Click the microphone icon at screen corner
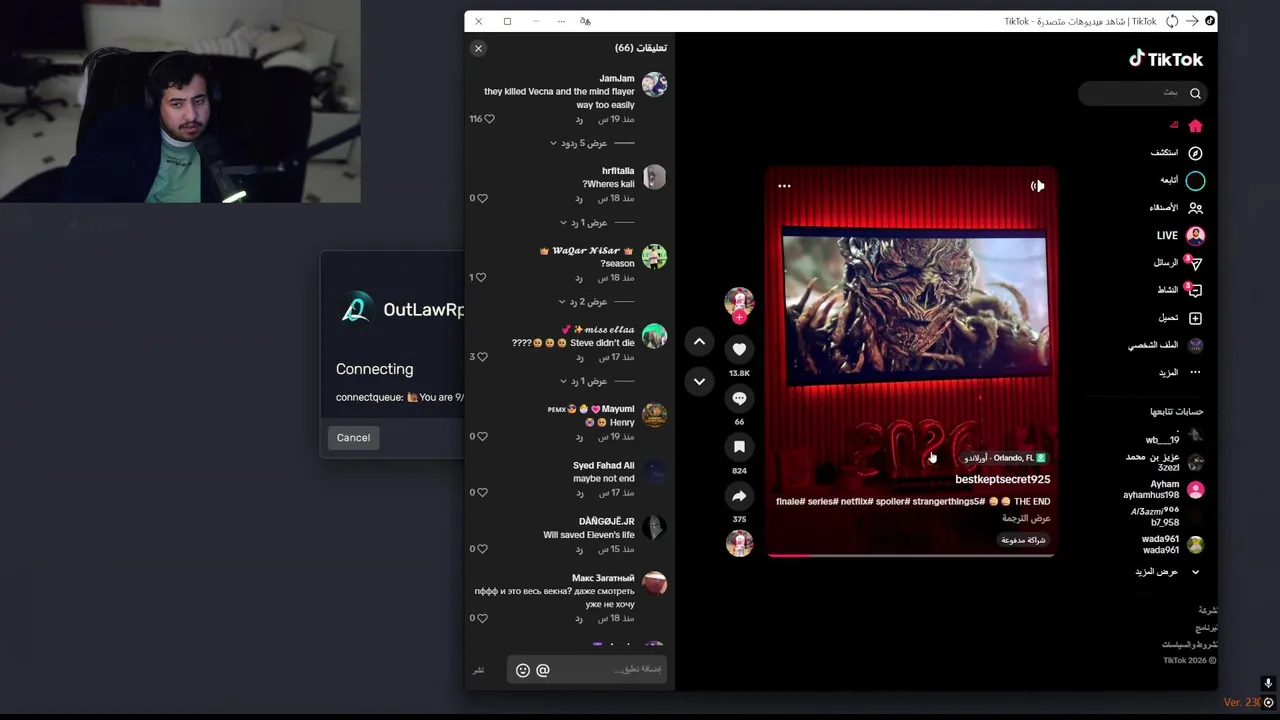The height and width of the screenshot is (720, 1280). coord(1268,684)
